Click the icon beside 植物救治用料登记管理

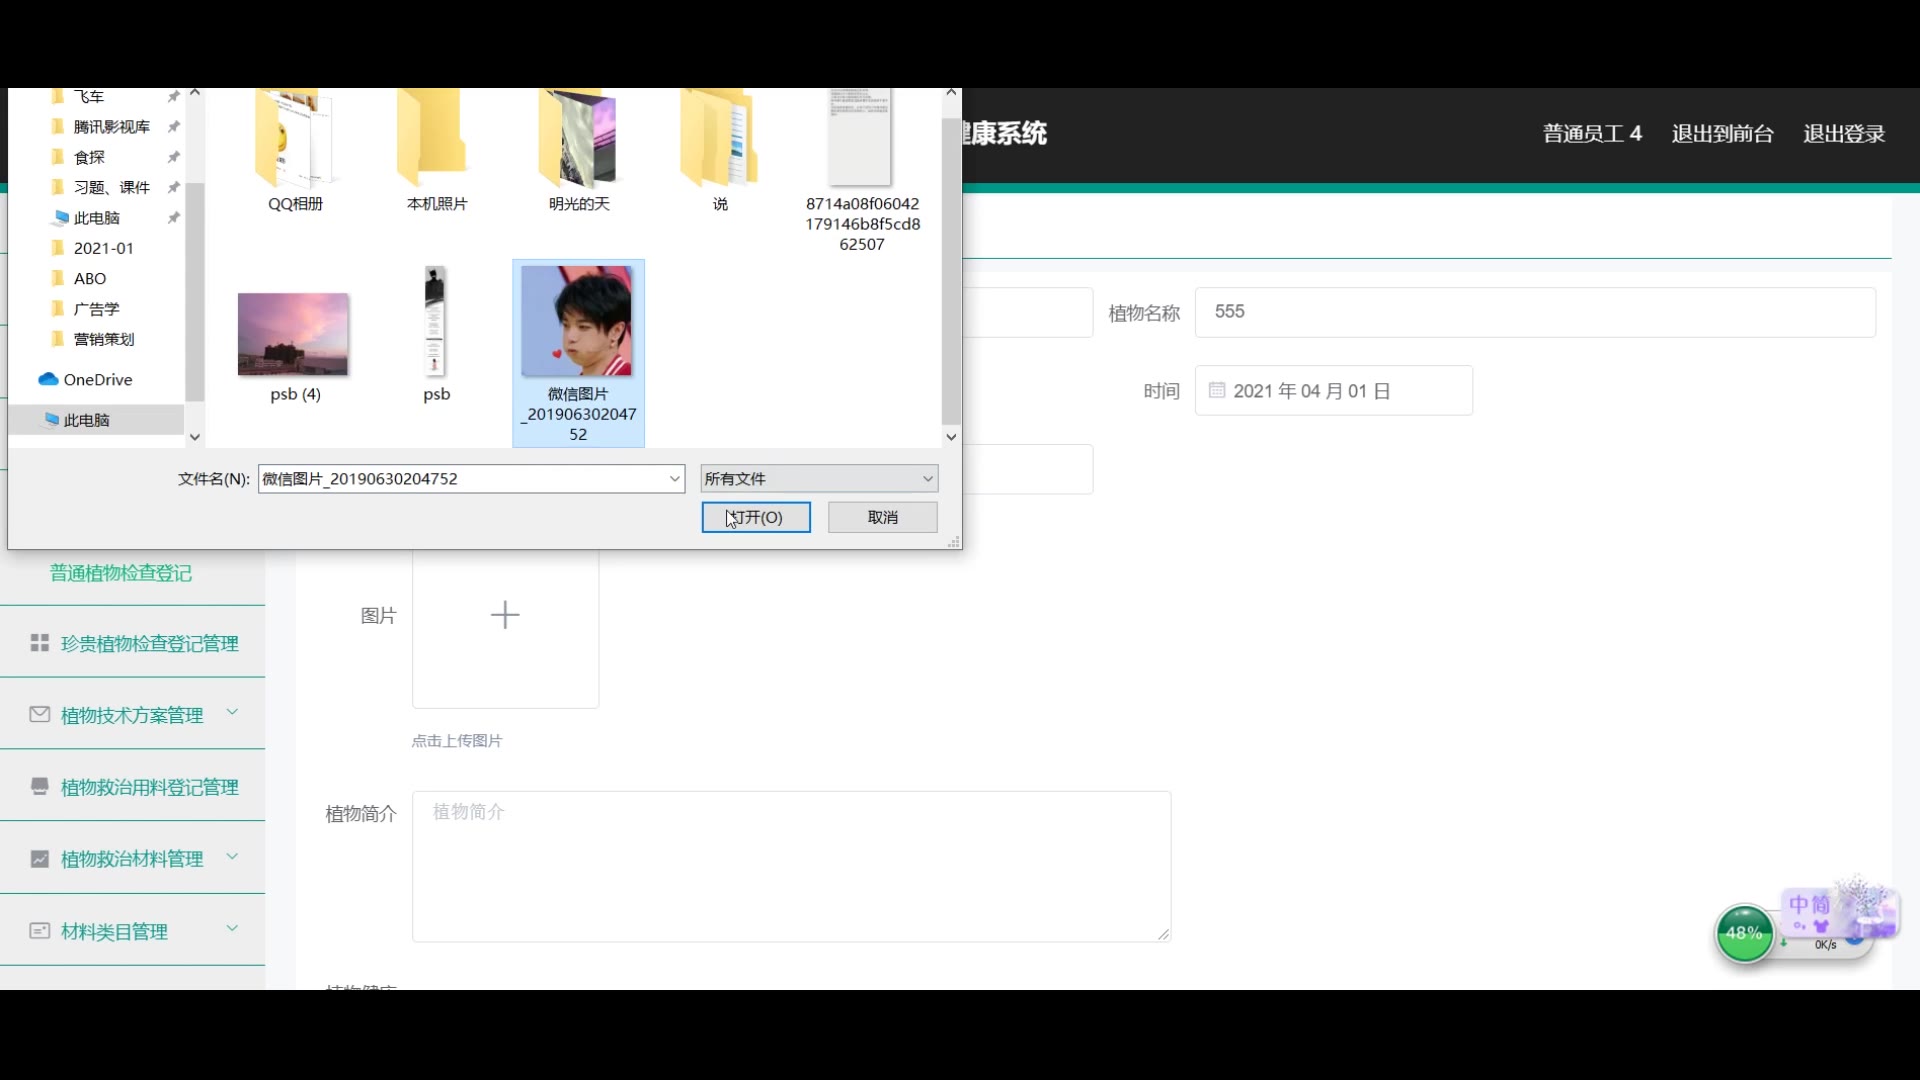point(40,787)
